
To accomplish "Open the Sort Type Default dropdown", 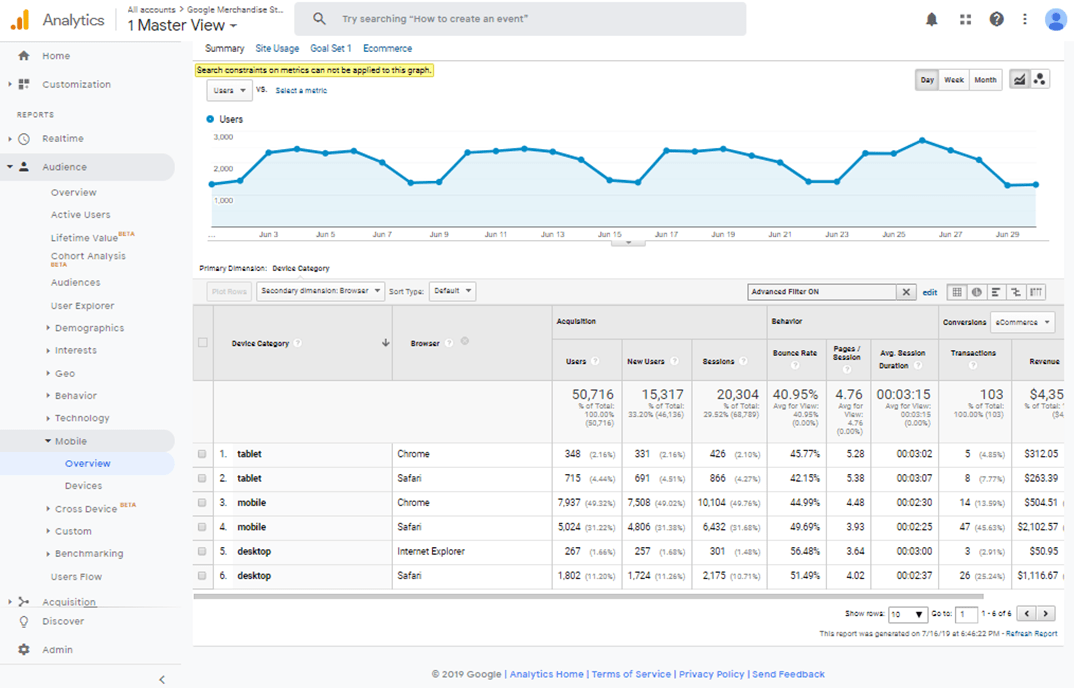I will pos(452,291).
